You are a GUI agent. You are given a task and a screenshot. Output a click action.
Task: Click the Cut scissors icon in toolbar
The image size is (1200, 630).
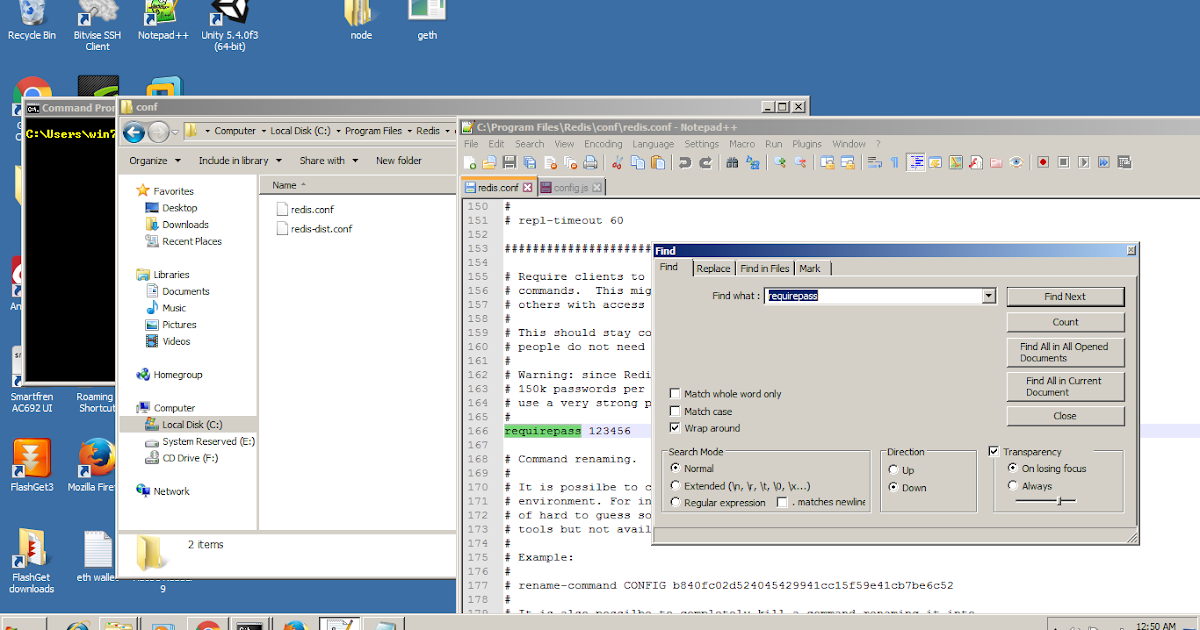point(617,162)
